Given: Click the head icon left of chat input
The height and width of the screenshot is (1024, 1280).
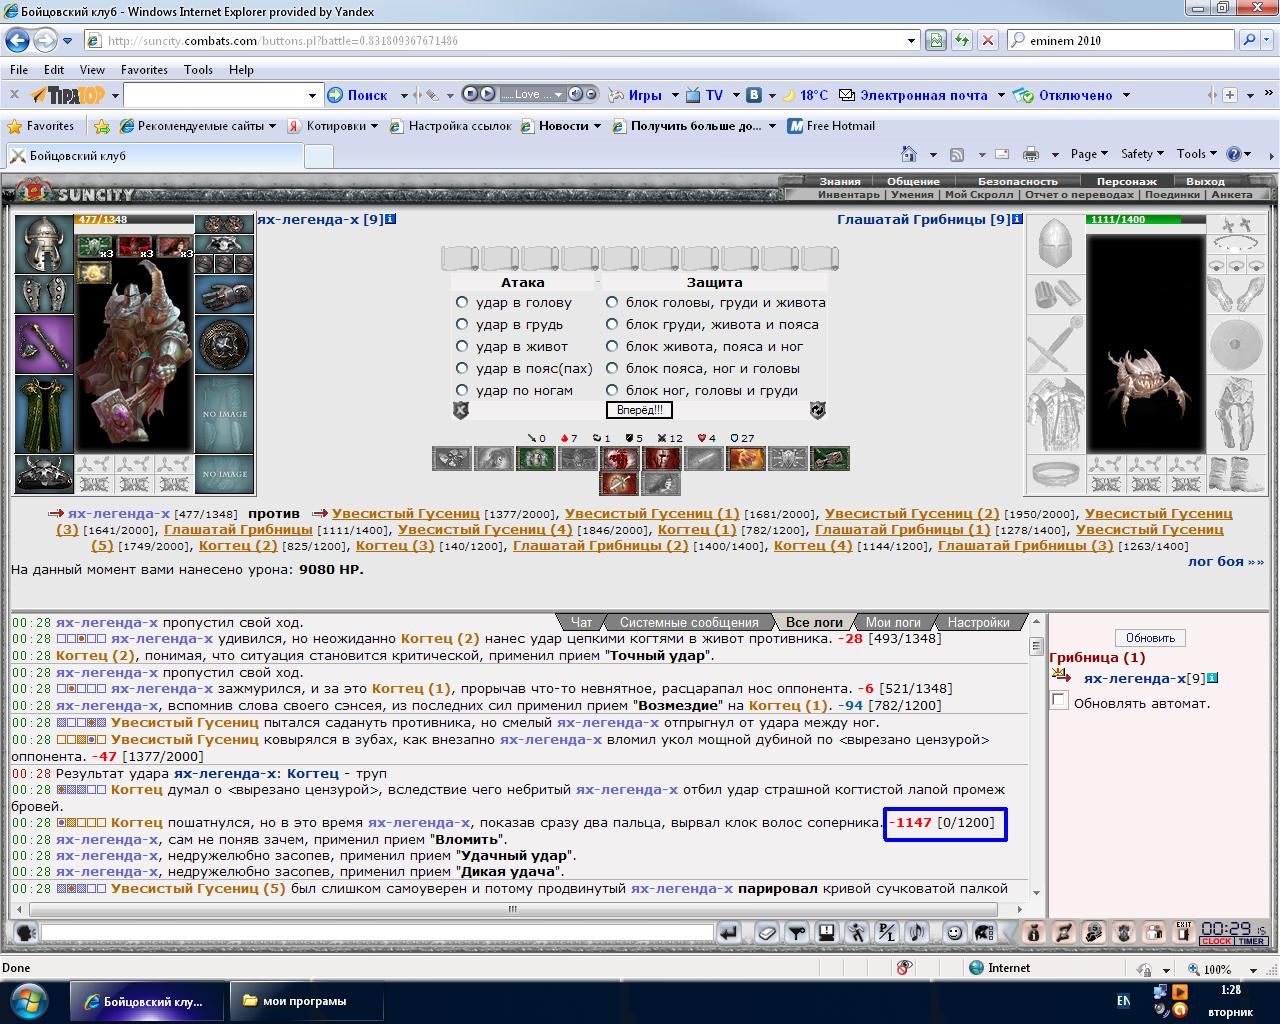Looking at the screenshot, I should coord(27,933).
